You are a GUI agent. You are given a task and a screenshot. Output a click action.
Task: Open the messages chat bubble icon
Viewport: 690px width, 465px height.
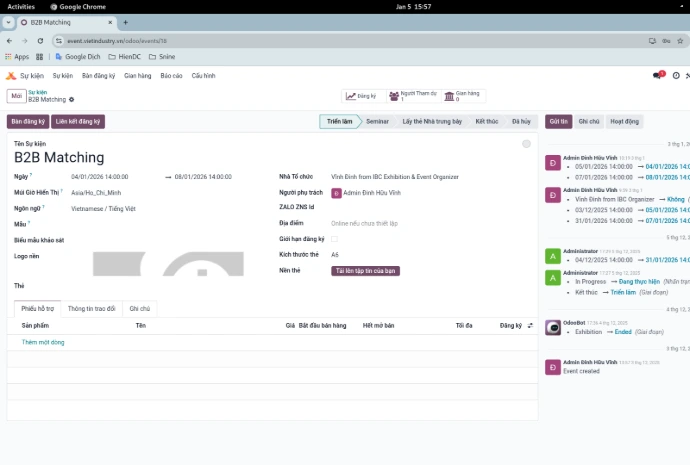pos(658,75)
